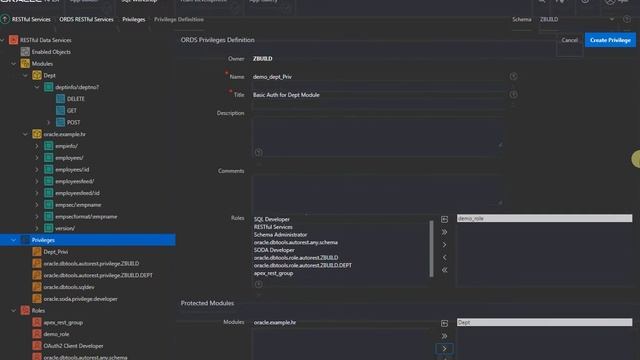This screenshot has height=360, width=640.
Task: Click the Roles list scrollbar
Action: pyautogui.click(x=431, y=248)
